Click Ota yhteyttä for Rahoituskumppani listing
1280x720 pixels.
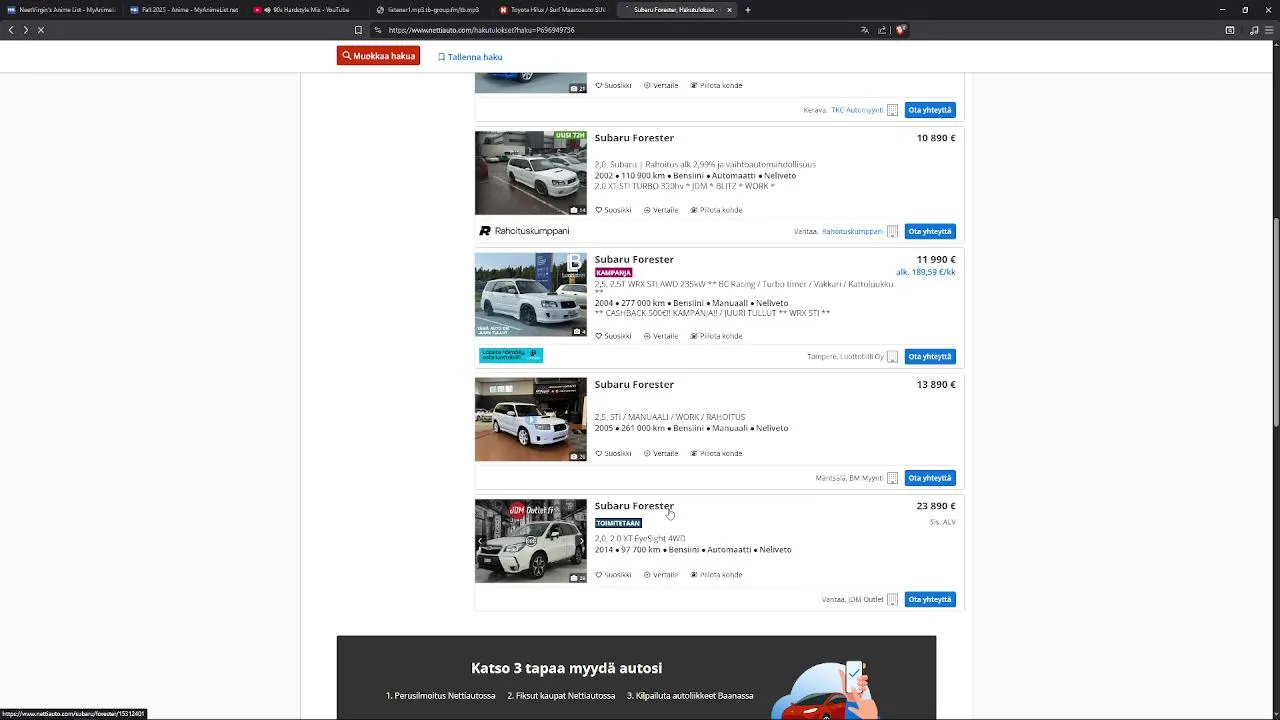pyautogui.click(x=930, y=231)
